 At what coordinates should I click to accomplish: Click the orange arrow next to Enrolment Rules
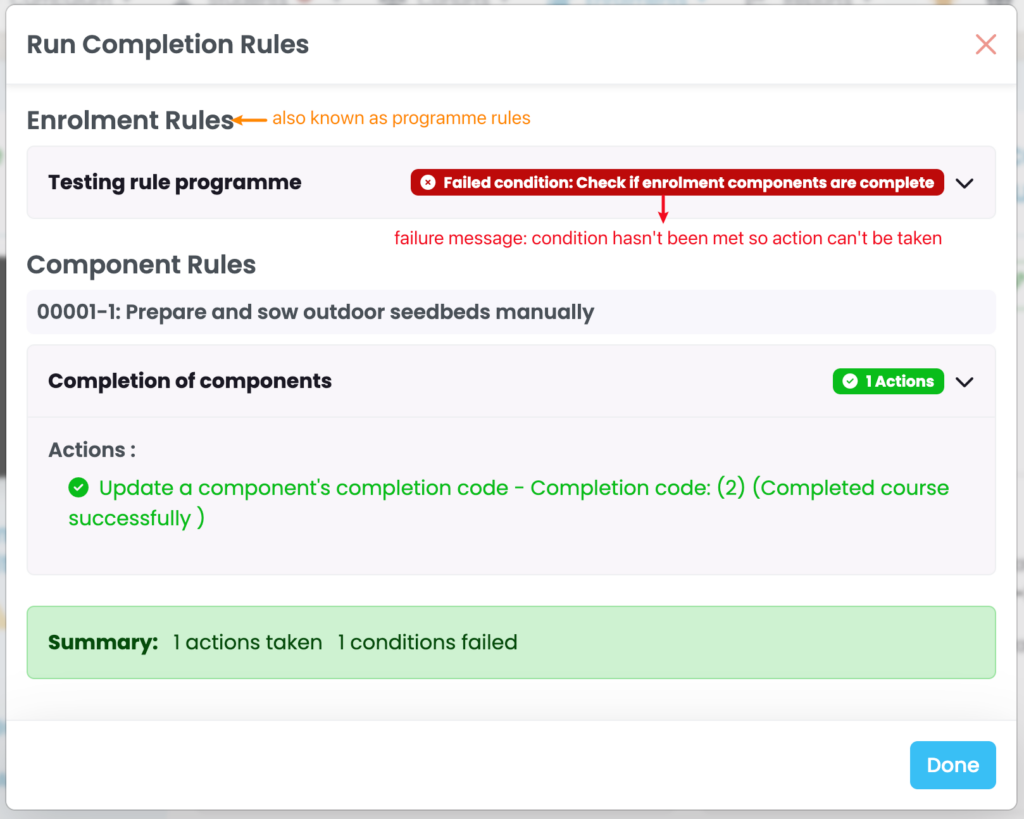[x=251, y=120]
